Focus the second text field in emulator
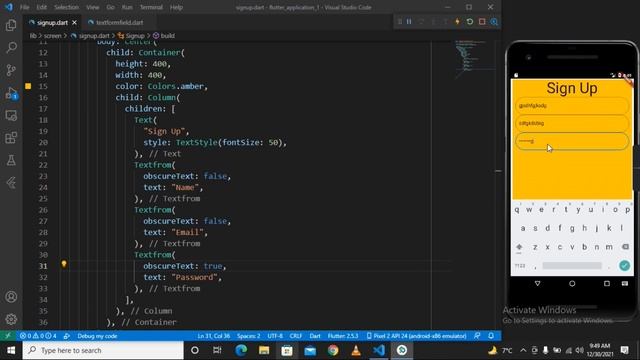640x360 pixels. tap(572, 123)
